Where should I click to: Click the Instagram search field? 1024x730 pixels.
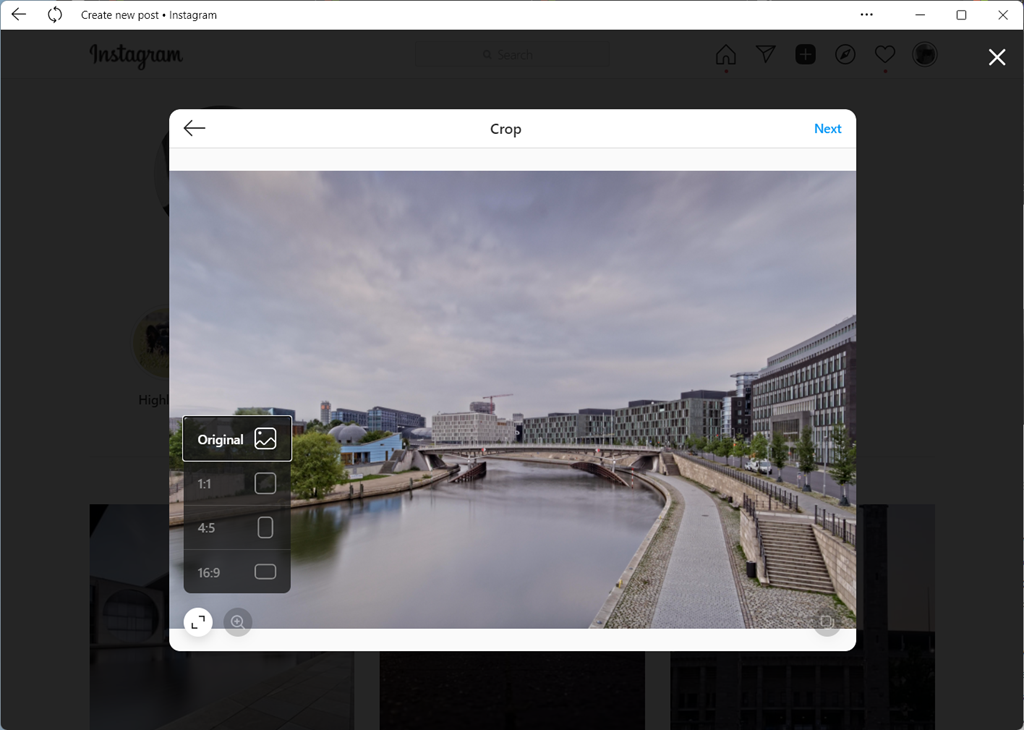click(512, 55)
